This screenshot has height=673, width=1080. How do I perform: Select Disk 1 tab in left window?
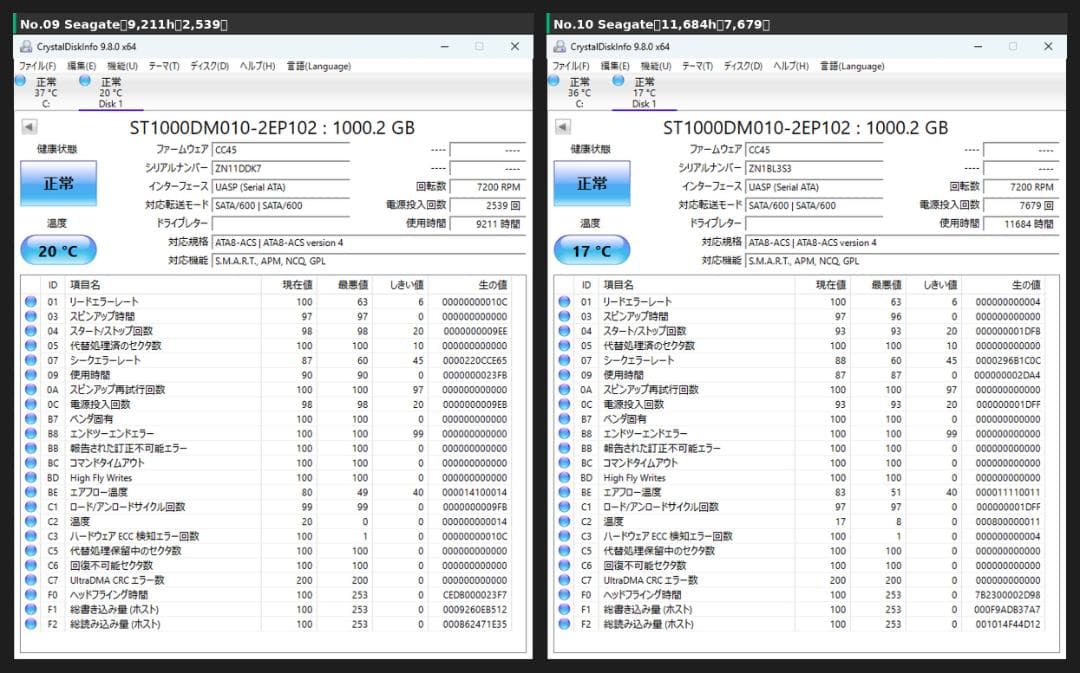tap(110, 92)
